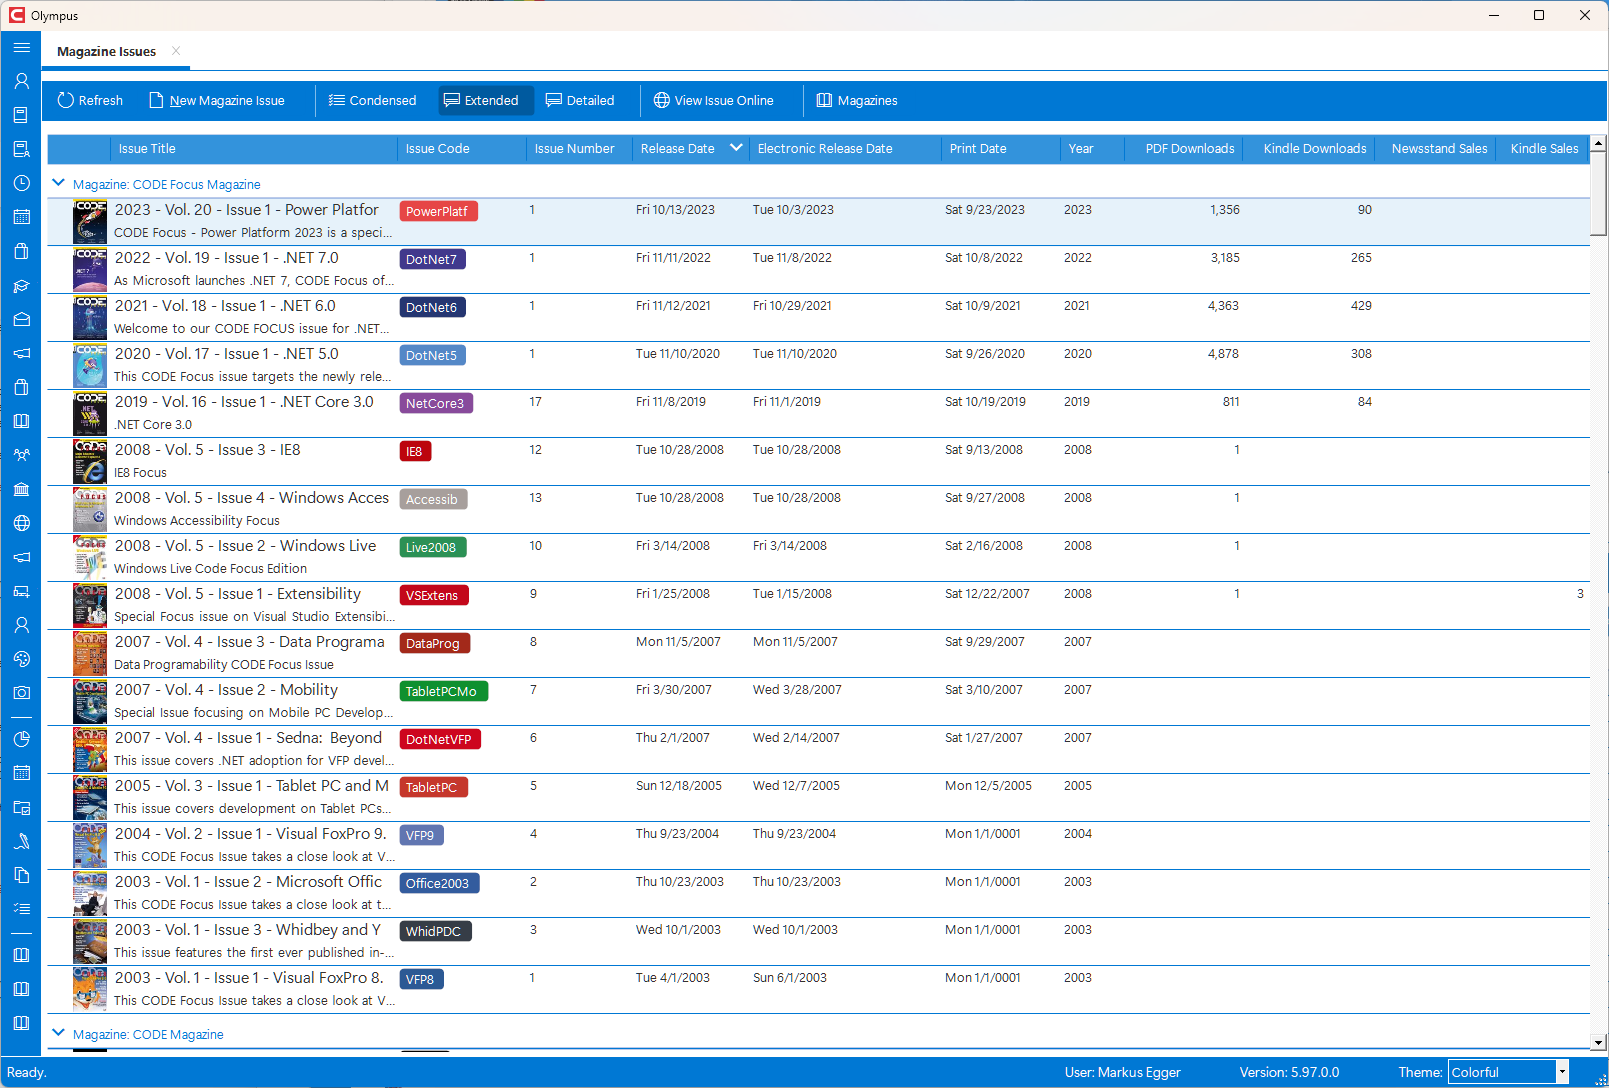Open the Theme Colorful dropdown

[x=1508, y=1072]
